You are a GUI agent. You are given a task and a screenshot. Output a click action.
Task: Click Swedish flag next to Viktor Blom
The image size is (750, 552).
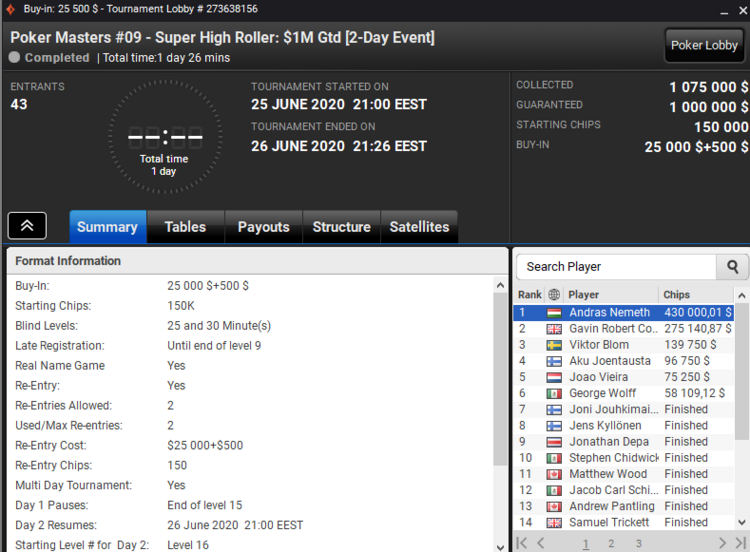[554, 345]
